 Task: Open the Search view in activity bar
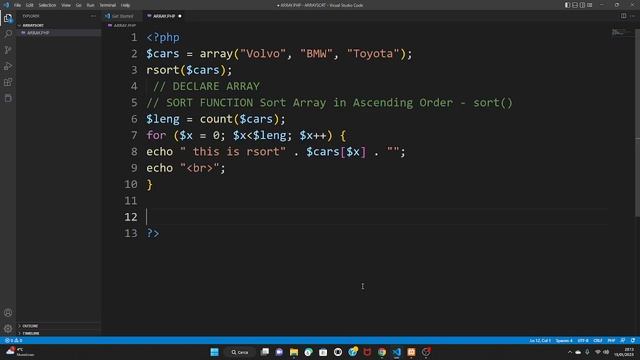[x=8, y=34]
